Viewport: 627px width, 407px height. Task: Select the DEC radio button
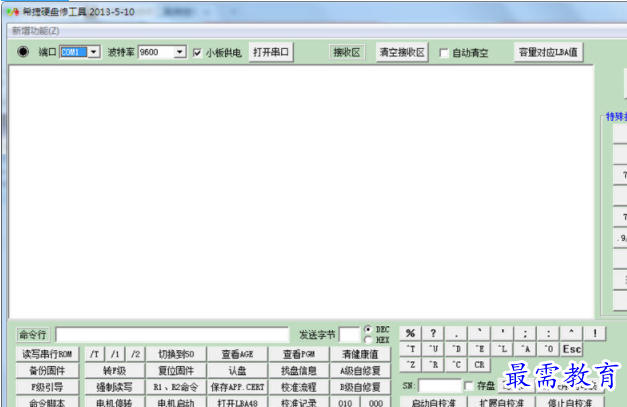coord(368,329)
